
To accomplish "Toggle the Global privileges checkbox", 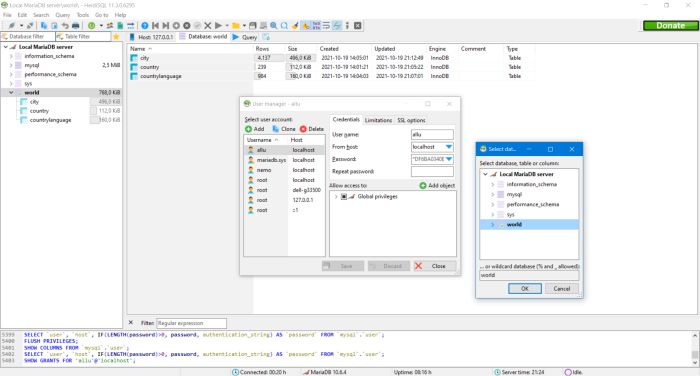I will tap(344, 196).
